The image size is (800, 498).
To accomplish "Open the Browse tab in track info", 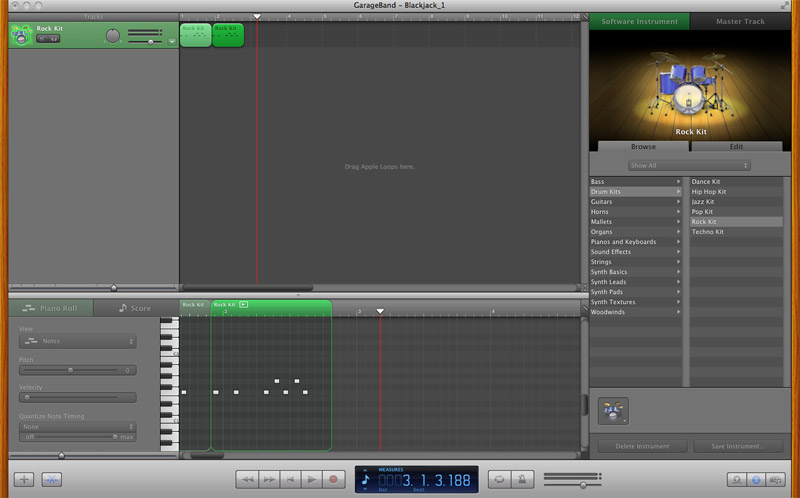I will [643, 146].
